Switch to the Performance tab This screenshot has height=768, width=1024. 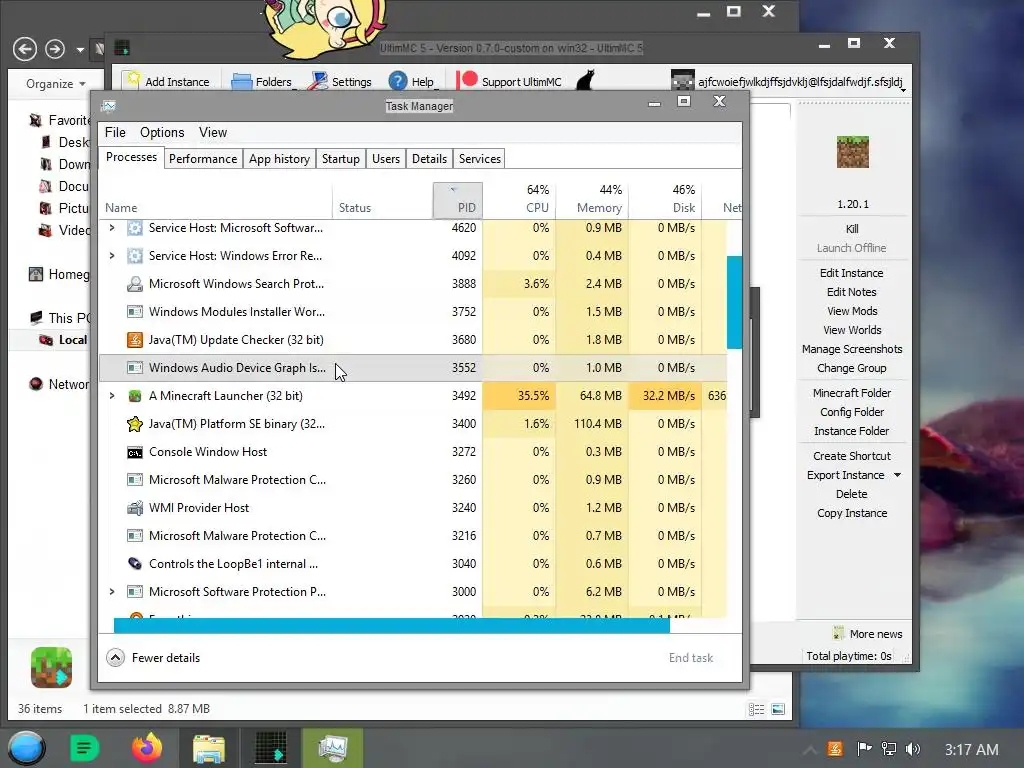tap(203, 159)
